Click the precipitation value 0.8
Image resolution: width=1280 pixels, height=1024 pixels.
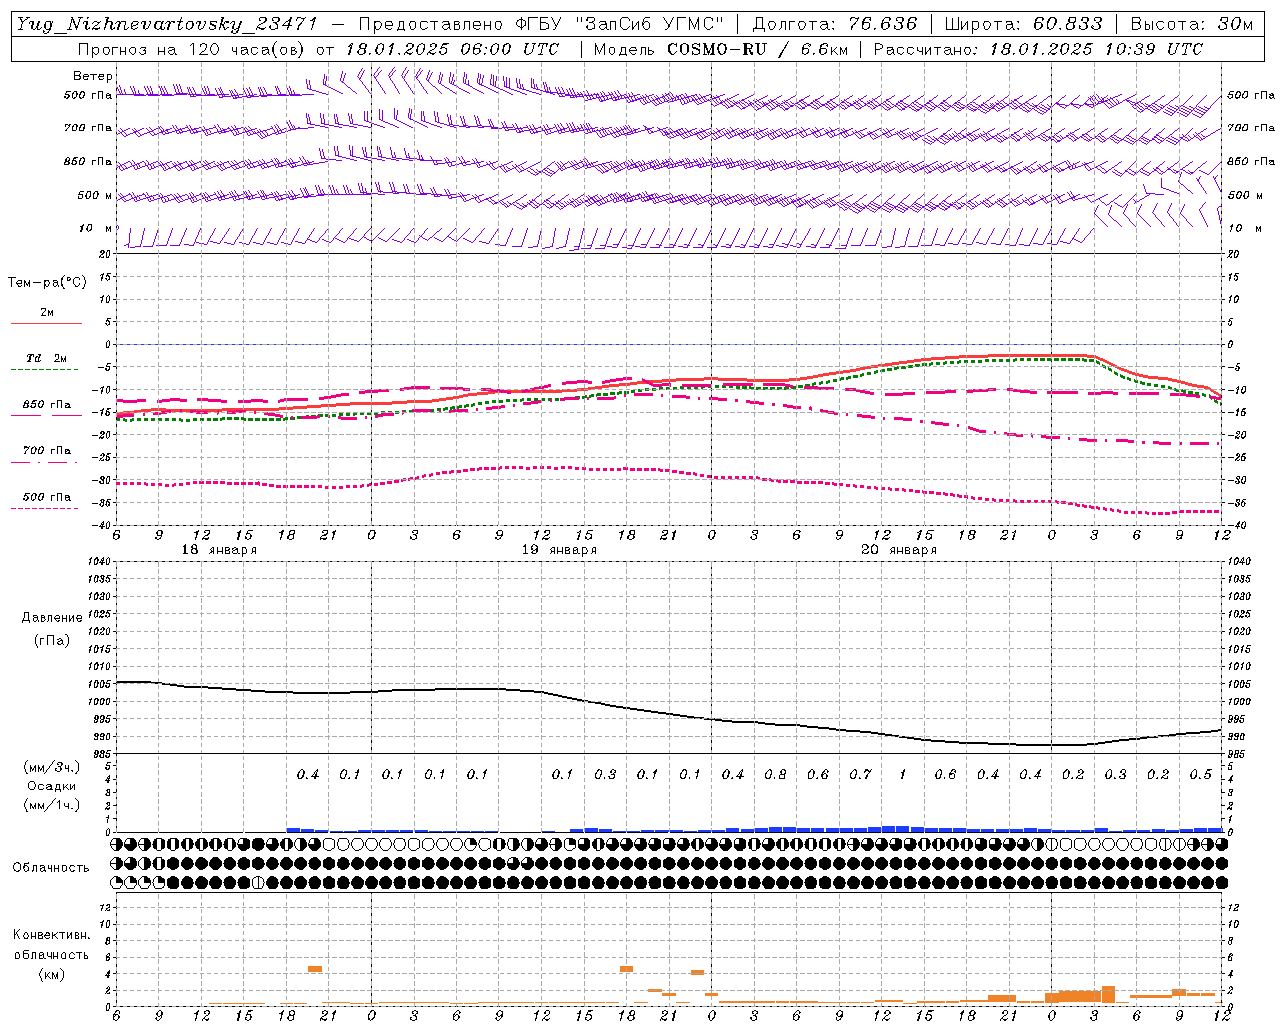[775, 774]
